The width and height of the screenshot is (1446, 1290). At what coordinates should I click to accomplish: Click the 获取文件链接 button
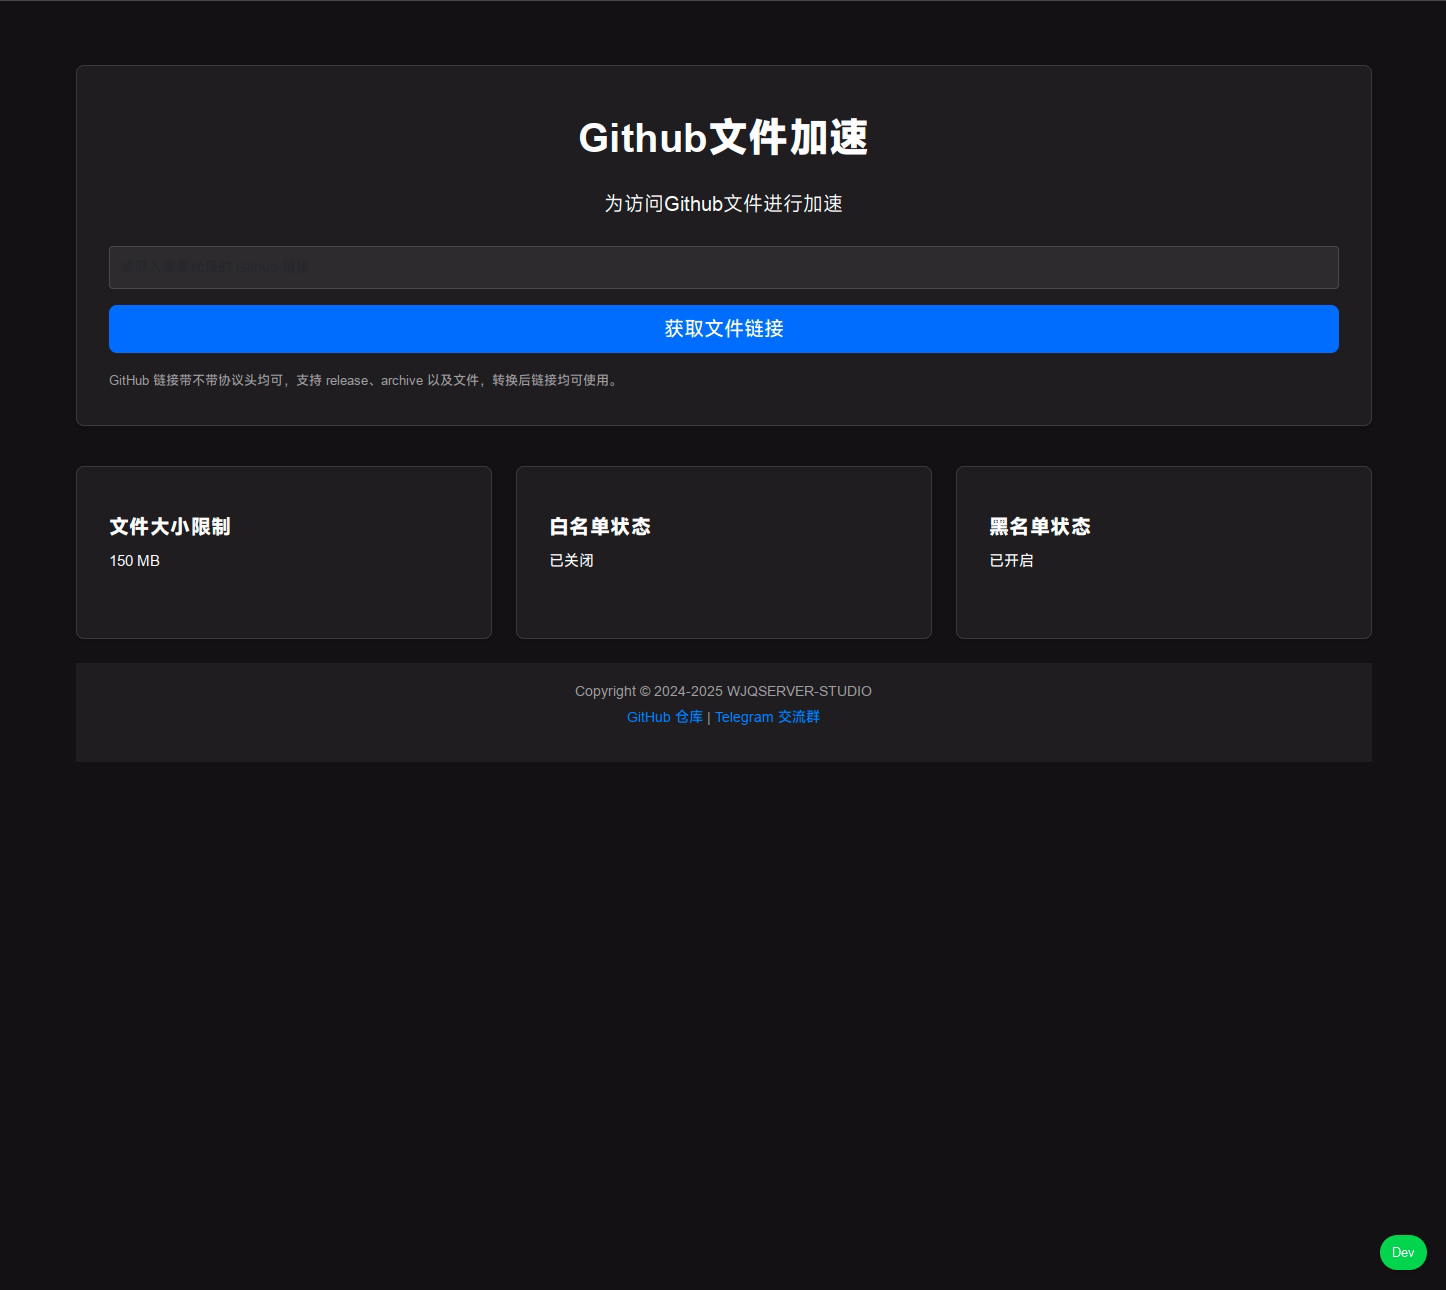tap(723, 329)
